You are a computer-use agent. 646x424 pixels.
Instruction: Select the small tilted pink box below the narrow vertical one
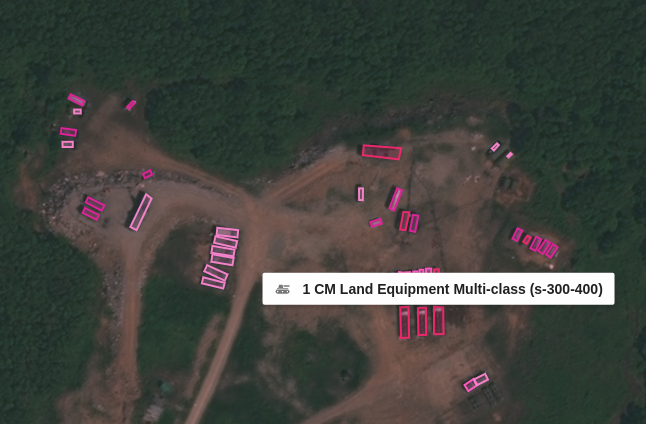(376, 223)
